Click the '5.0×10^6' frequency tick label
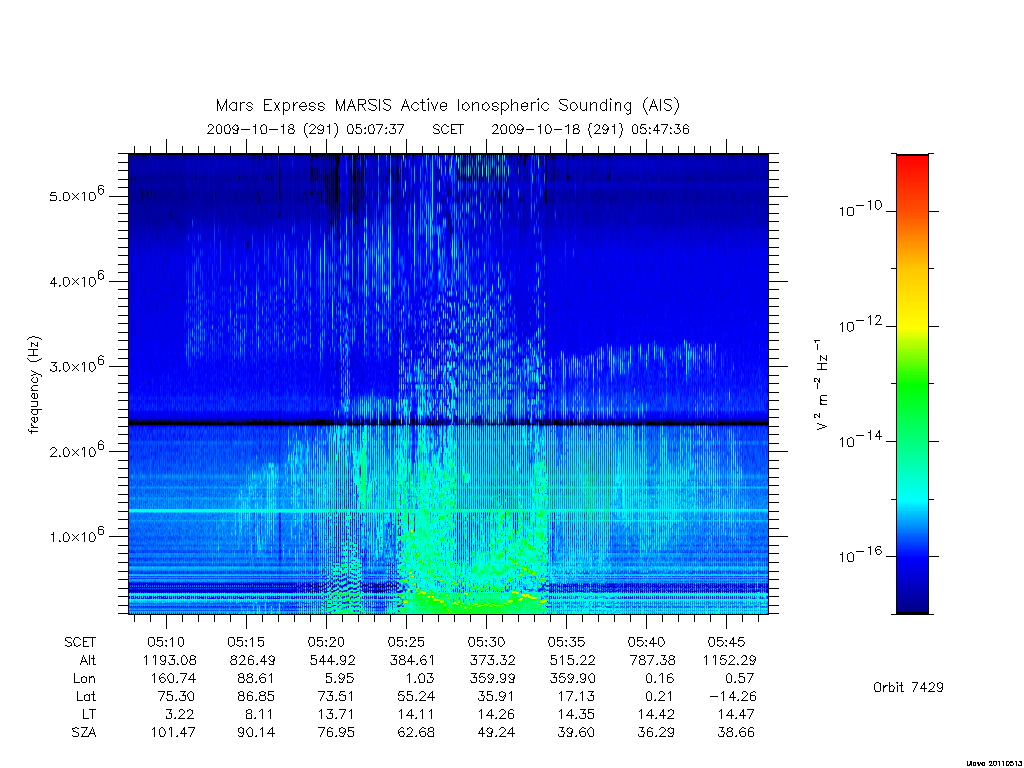Image resolution: width=1024 pixels, height=768 pixels. click(76, 195)
